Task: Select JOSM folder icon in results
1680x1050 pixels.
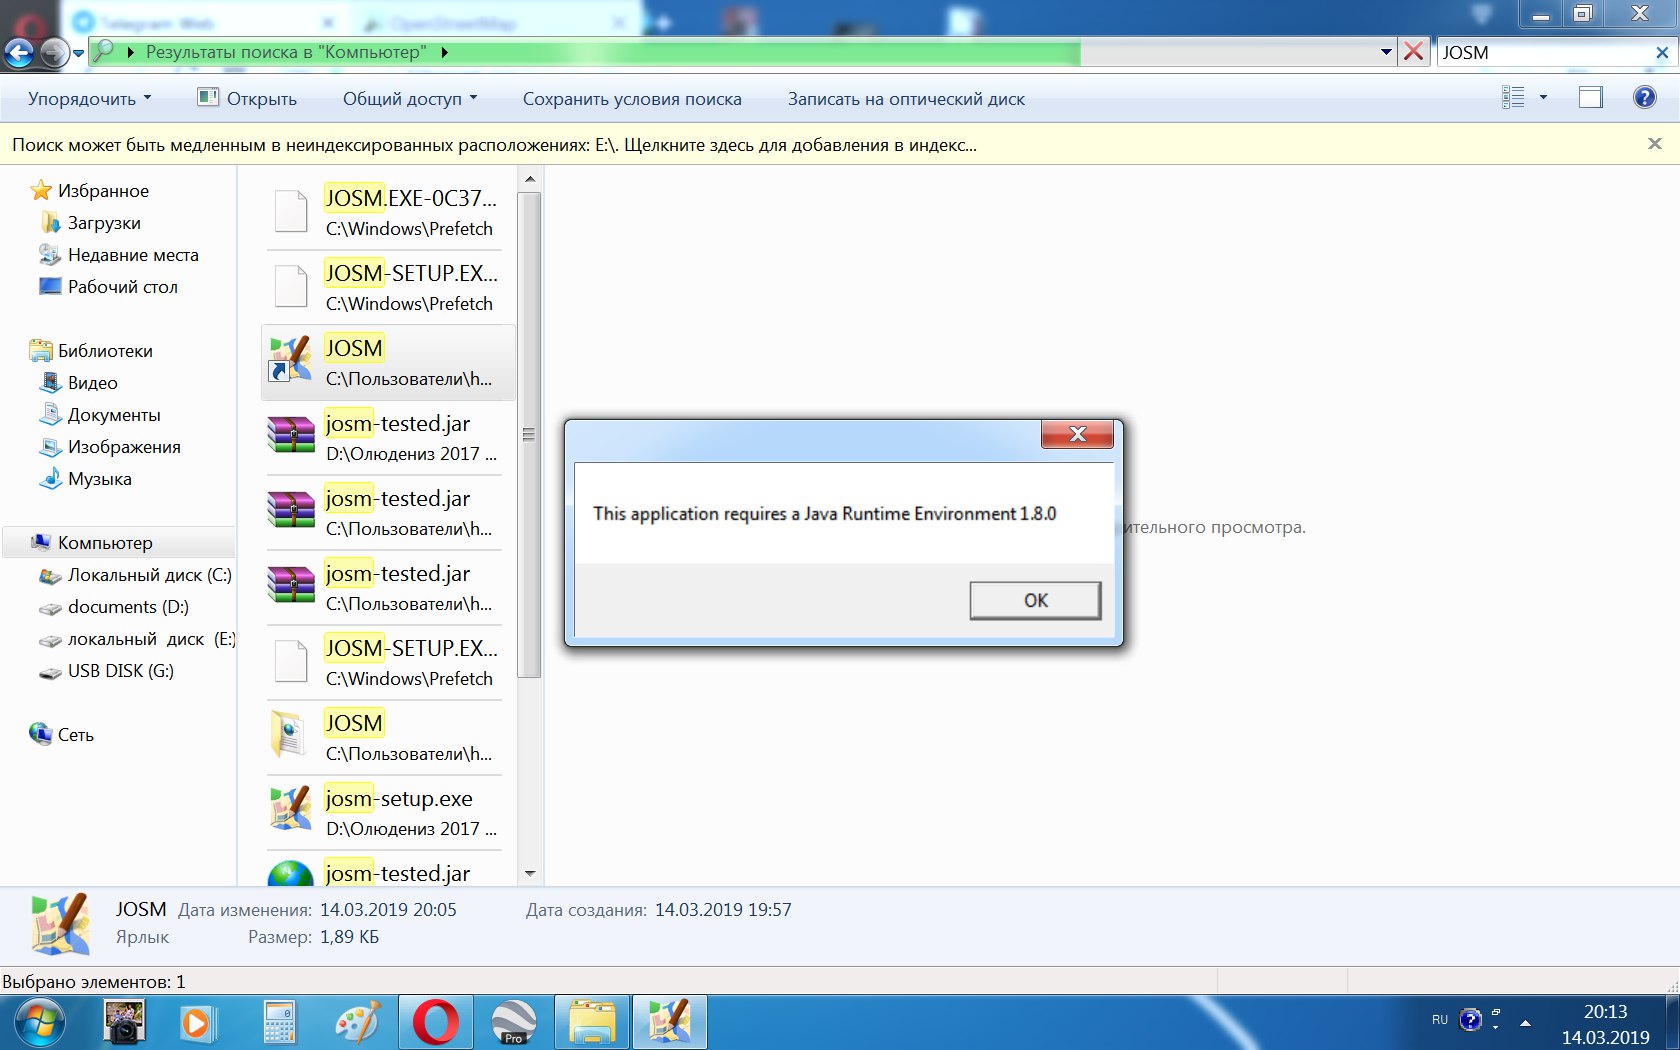Action: [289, 736]
